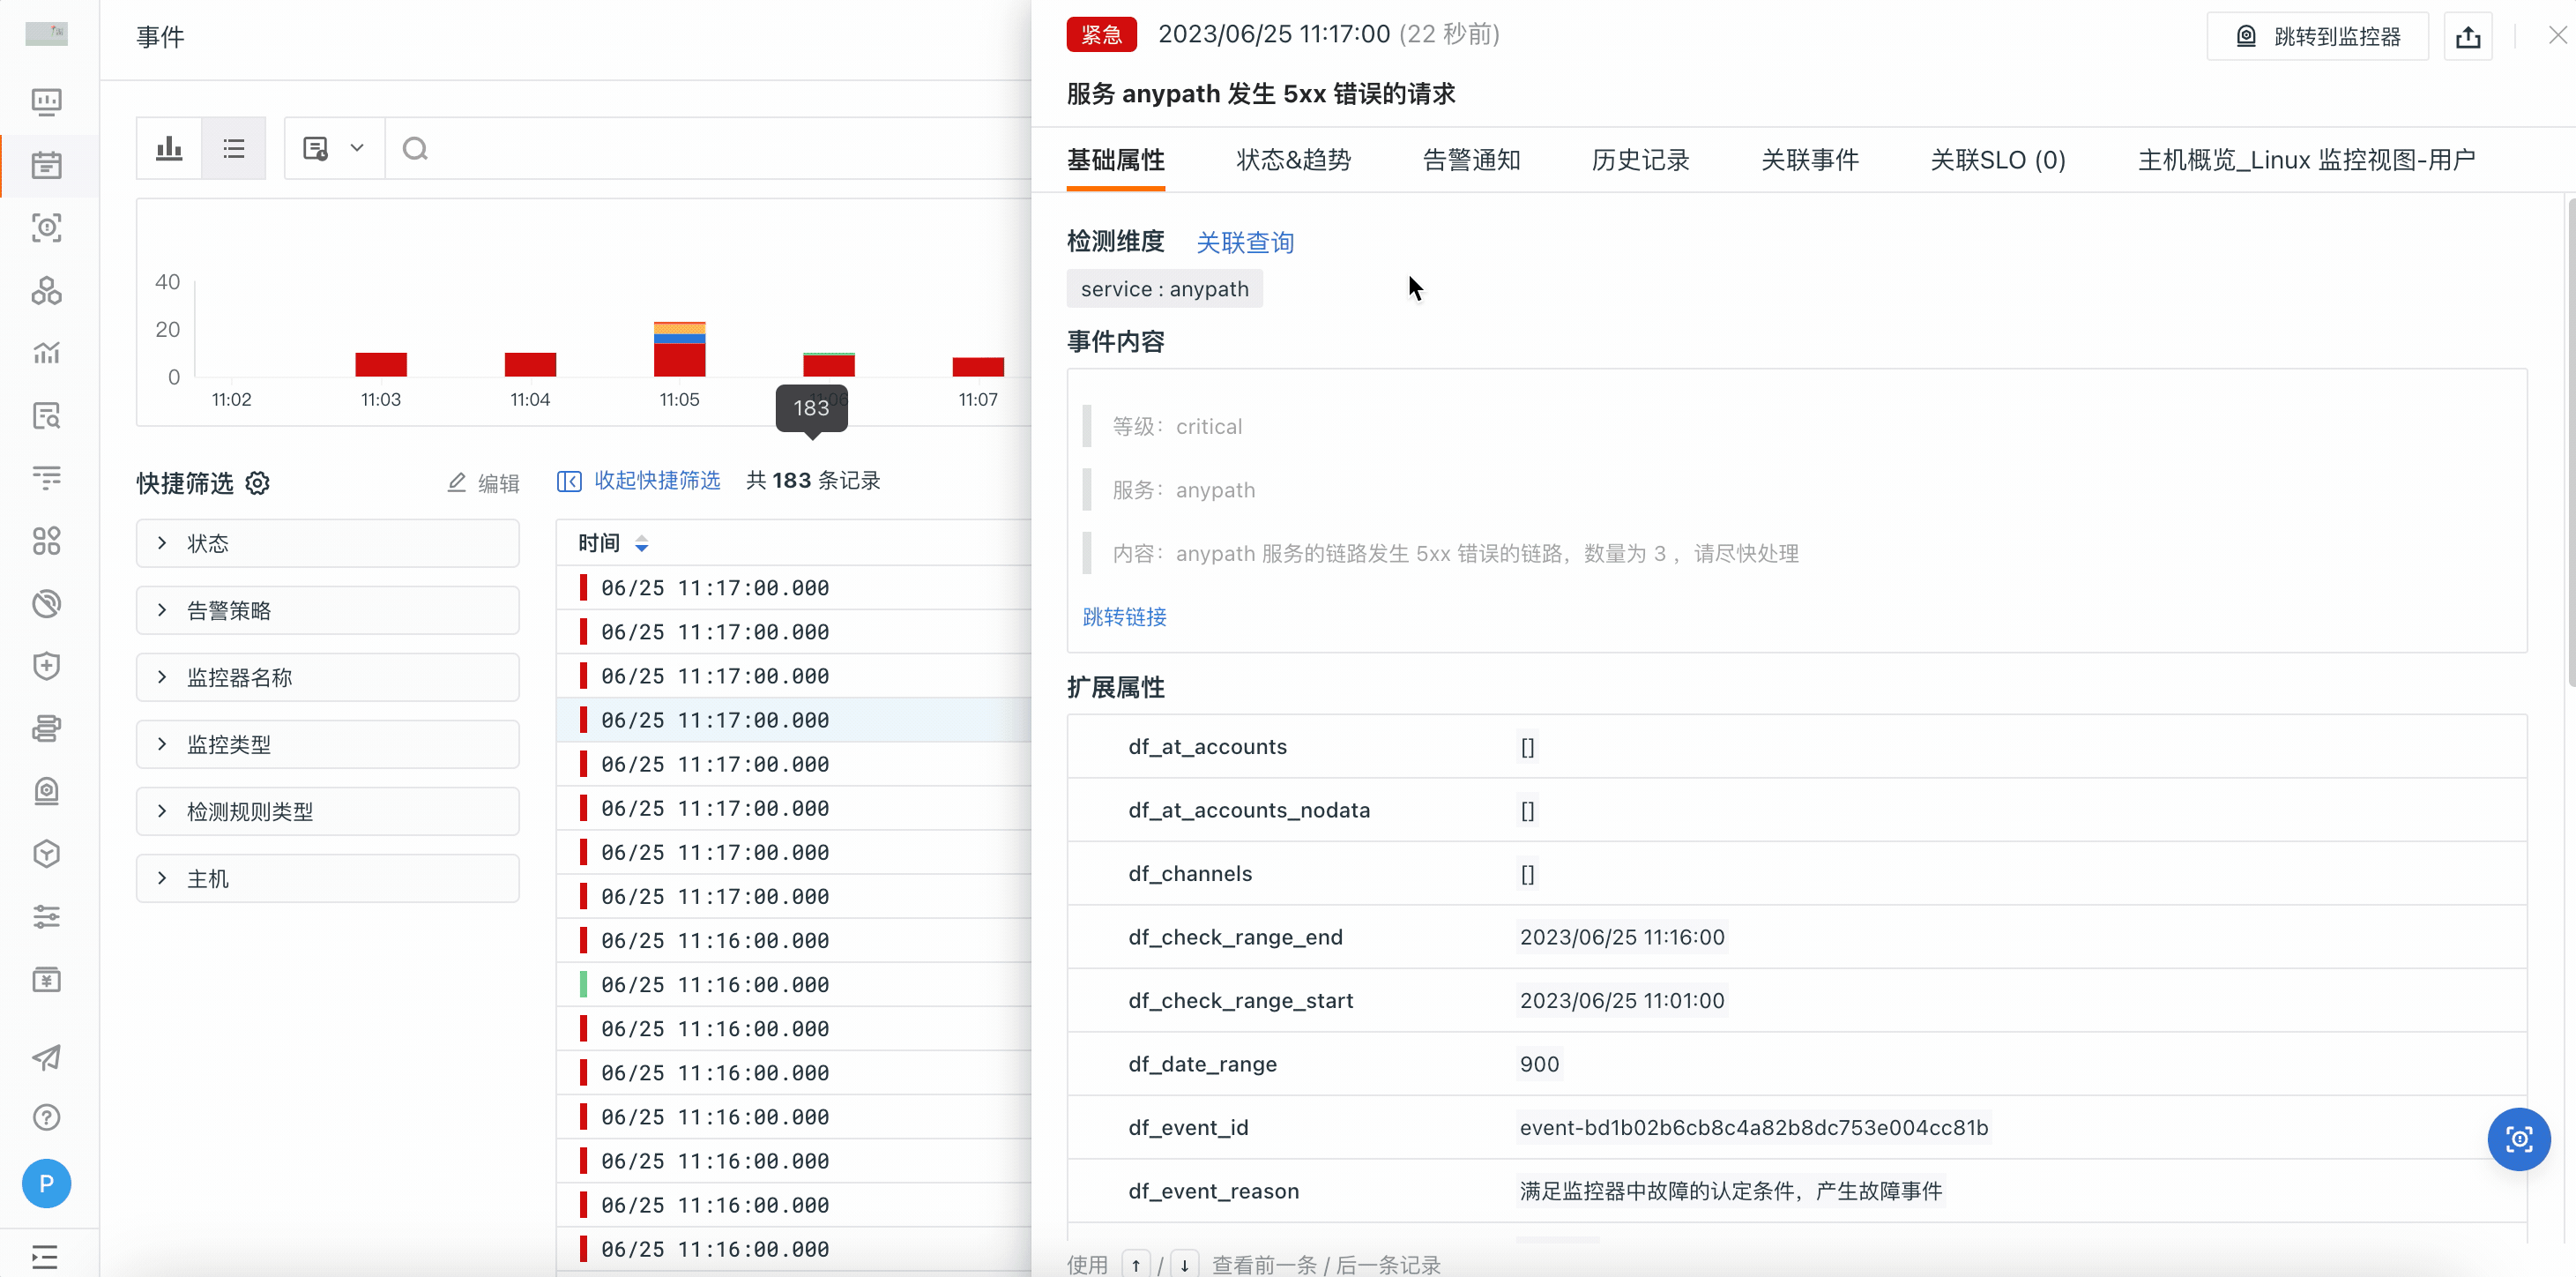
Task: Open the Security shield sidebar icon
Action: click(x=46, y=666)
